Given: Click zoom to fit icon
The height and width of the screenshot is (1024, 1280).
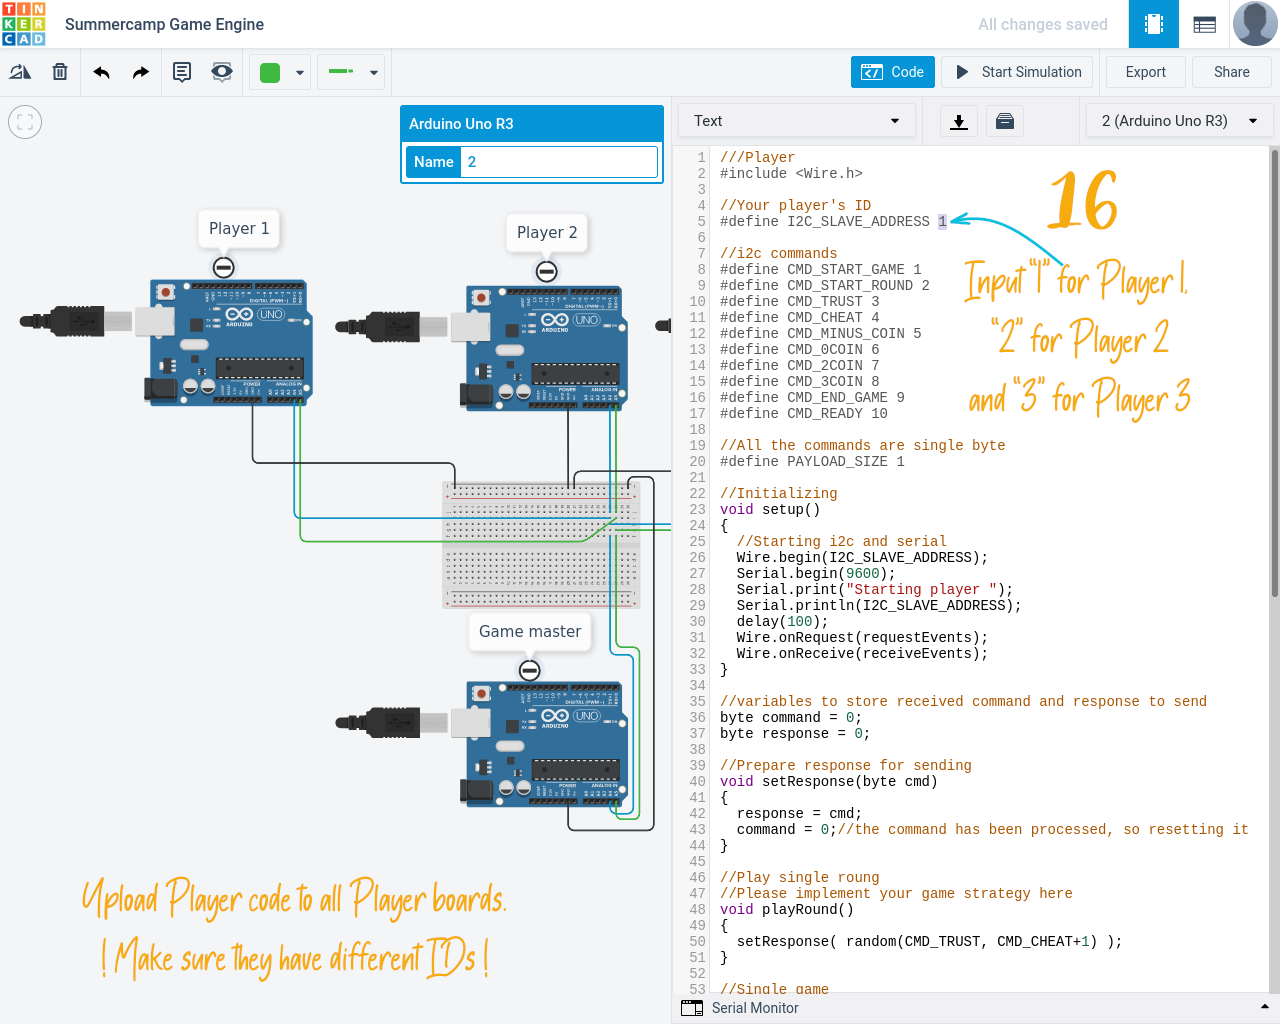Looking at the screenshot, I should tap(25, 122).
